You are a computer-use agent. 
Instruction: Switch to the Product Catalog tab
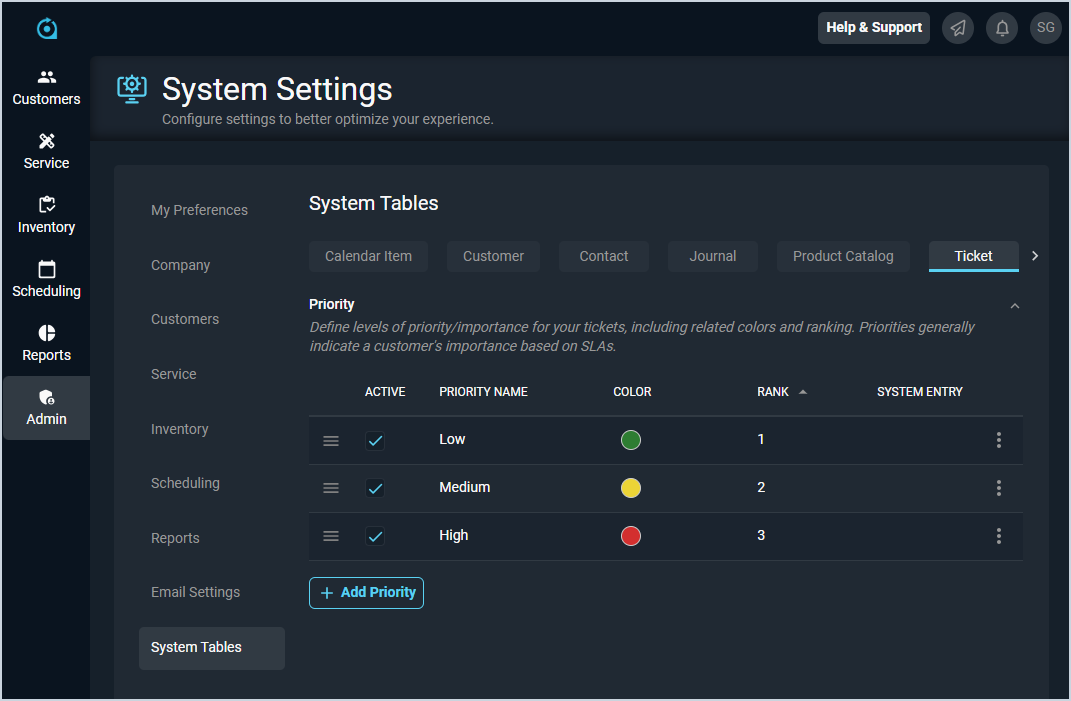pyautogui.click(x=843, y=256)
